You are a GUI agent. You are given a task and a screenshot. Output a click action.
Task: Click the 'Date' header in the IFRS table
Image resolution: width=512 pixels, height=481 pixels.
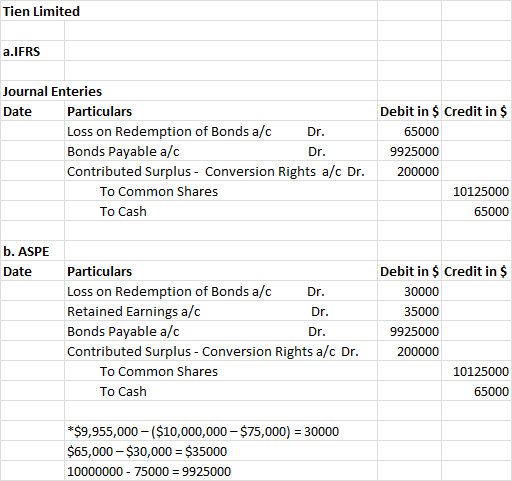pos(32,111)
